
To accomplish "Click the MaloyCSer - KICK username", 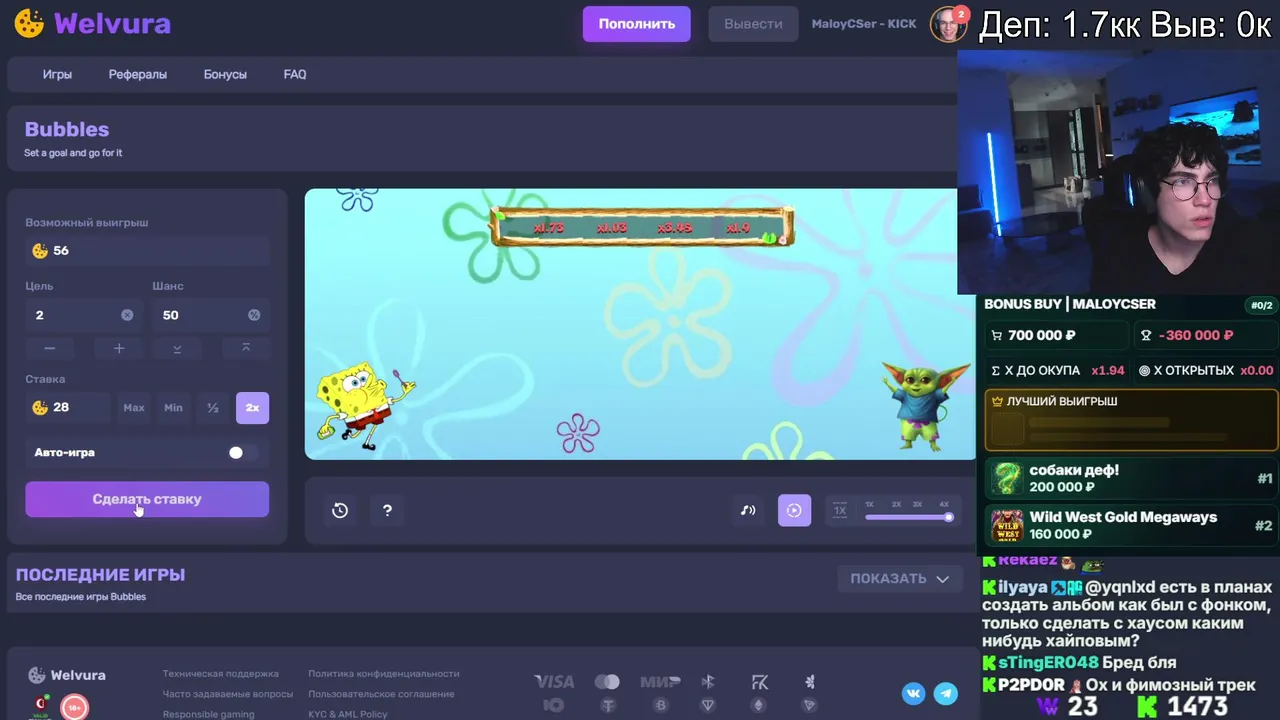I will (864, 24).
